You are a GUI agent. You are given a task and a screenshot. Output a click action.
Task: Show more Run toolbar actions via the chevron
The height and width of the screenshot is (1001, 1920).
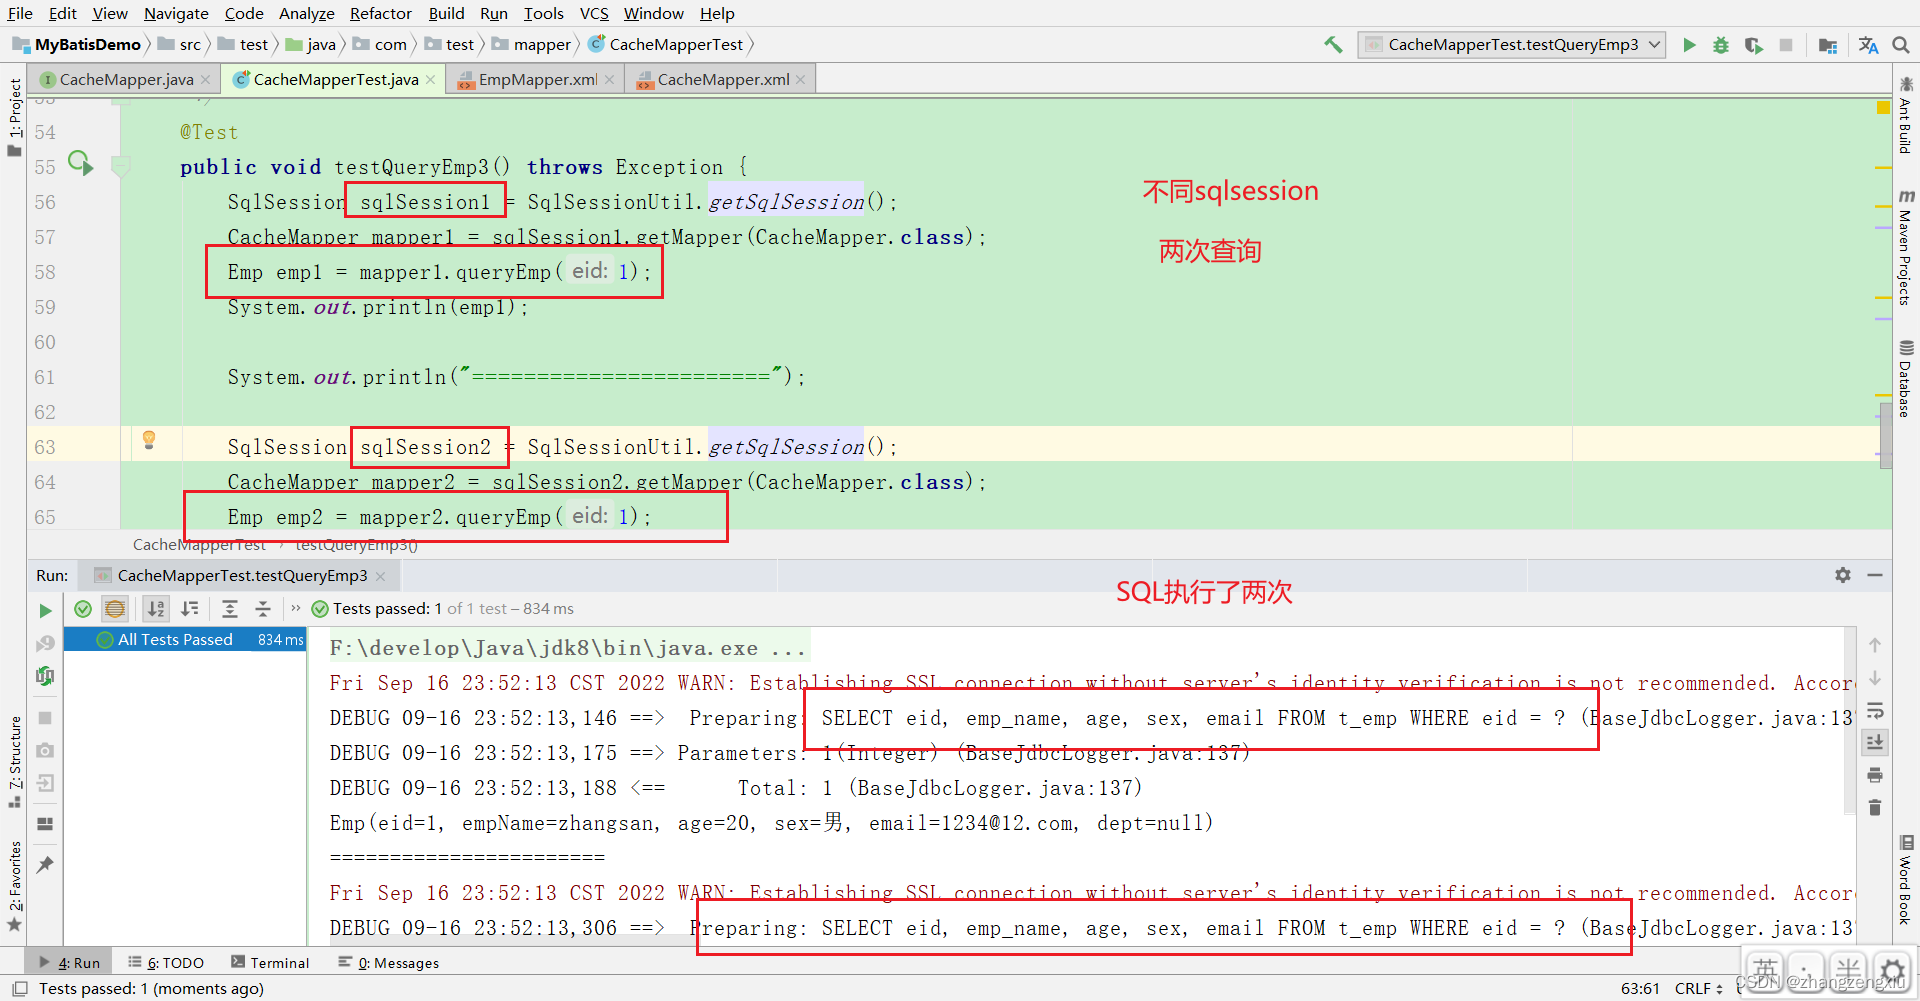(x=296, y=608)
